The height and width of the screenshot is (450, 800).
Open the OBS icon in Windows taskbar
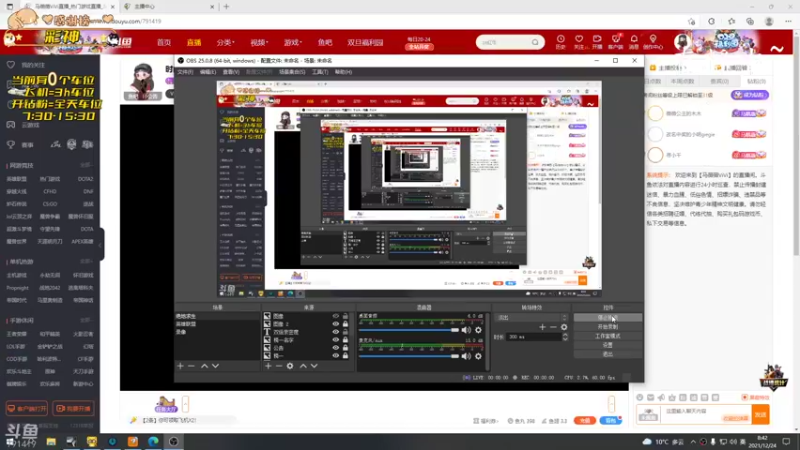173,441
